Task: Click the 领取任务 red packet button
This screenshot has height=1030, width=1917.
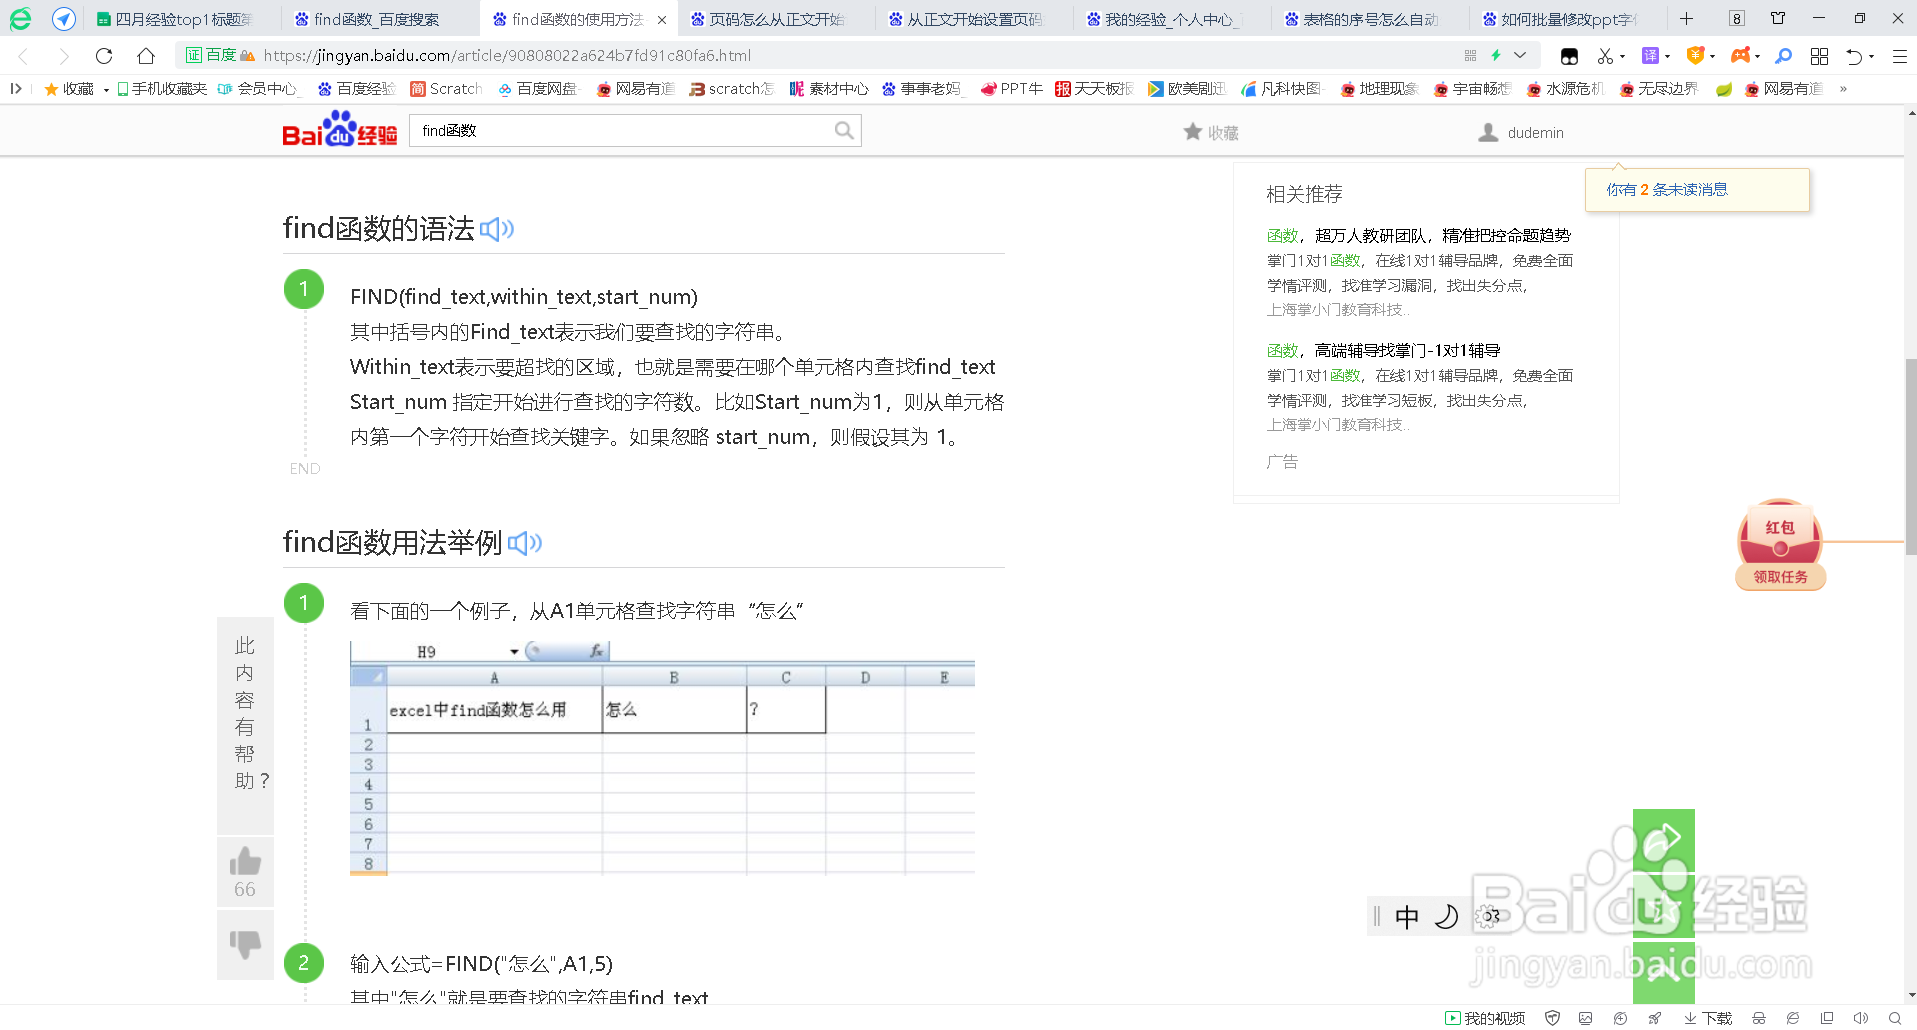Action: 1780,577
